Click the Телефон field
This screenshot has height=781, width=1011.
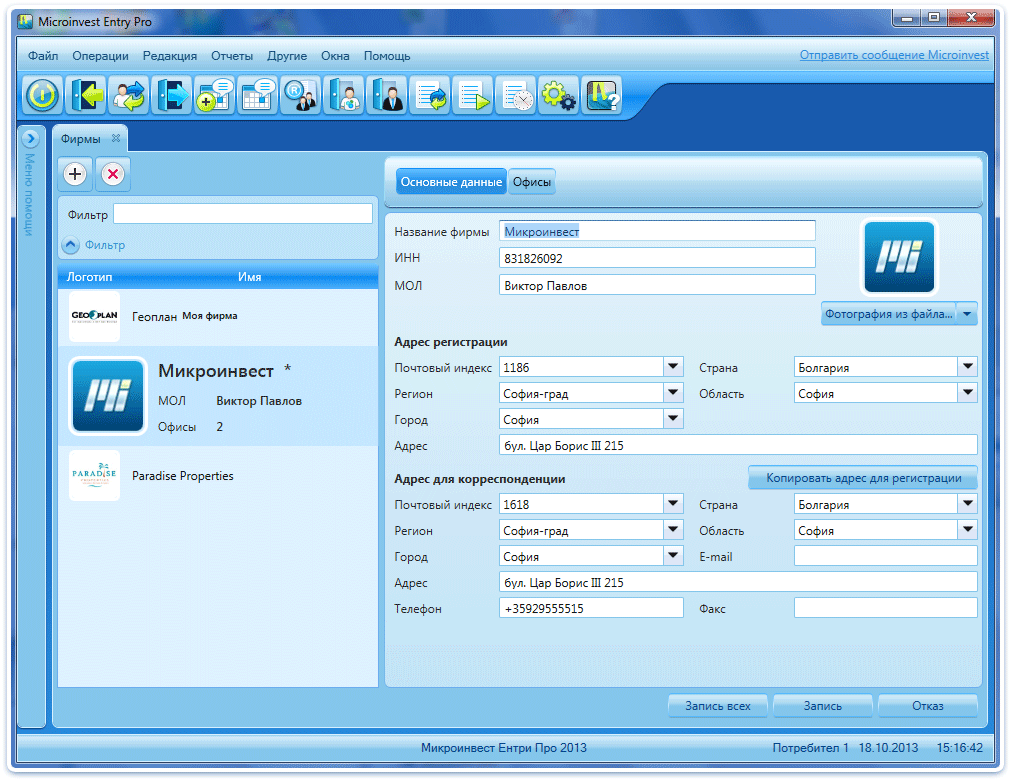[x=591, y=608]
